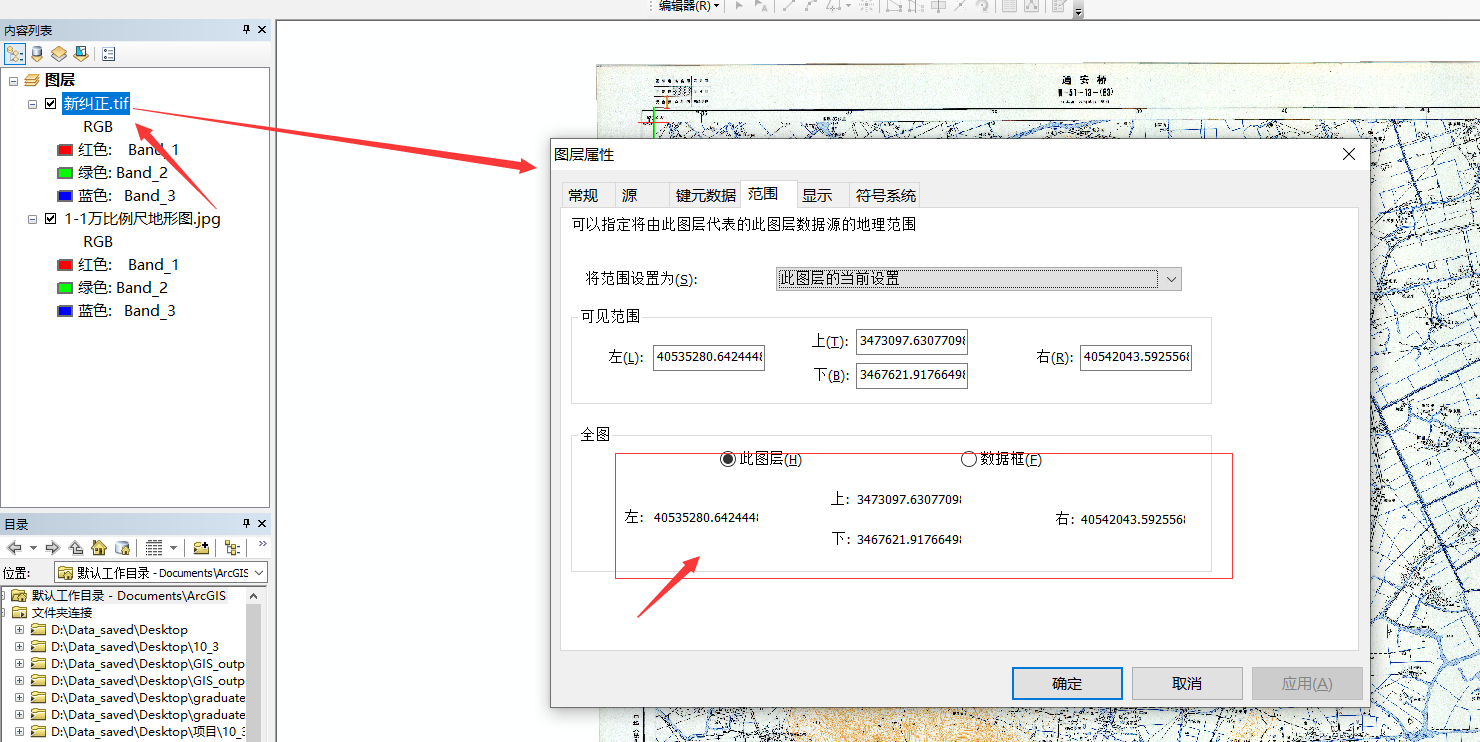
Task: Click 上(T) extent input field
Action: (x=912, y=342)
